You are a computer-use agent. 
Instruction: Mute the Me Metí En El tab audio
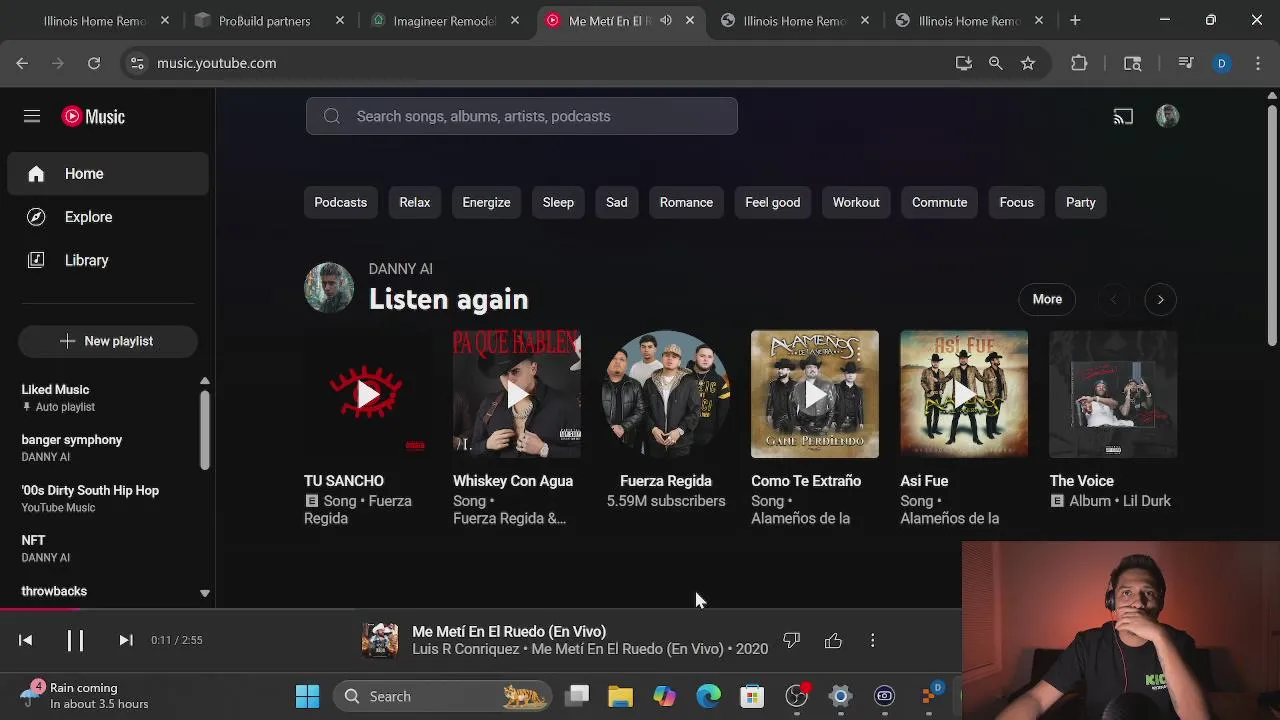point(666,20)
